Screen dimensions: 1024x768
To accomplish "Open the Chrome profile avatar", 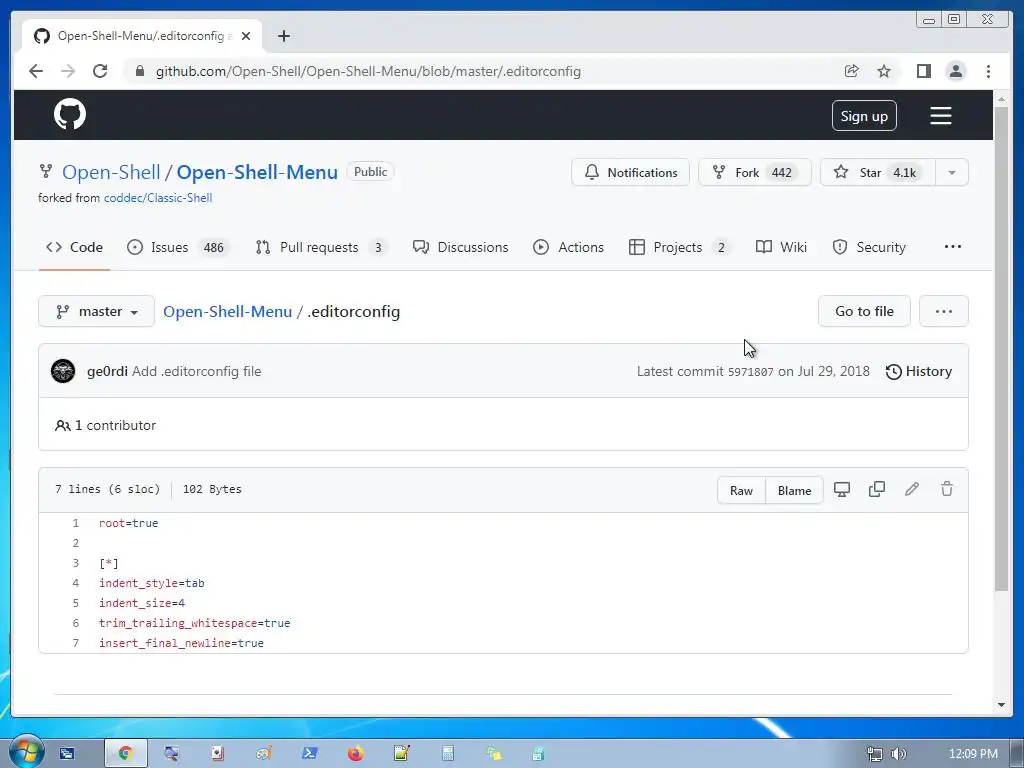I will (x=955, y=71).
